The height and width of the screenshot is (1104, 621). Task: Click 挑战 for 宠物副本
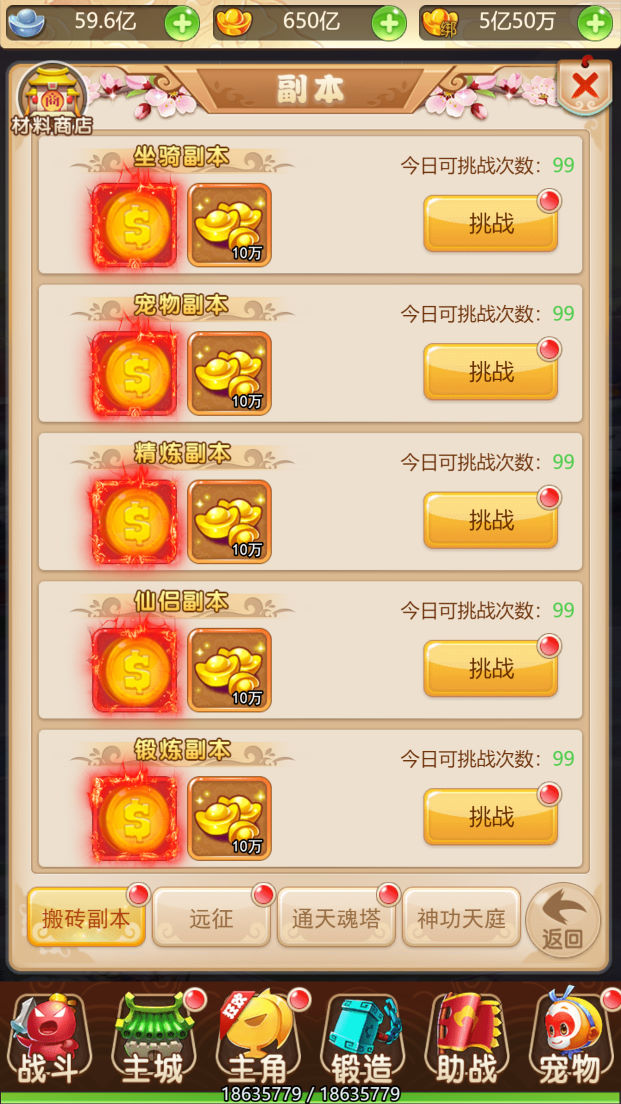click(x=491, y=372)
